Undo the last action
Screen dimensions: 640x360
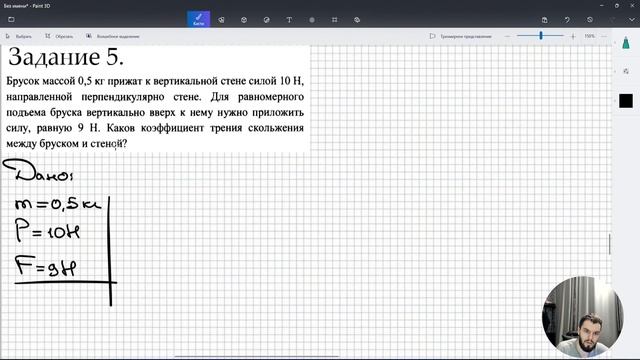[567, 20]
